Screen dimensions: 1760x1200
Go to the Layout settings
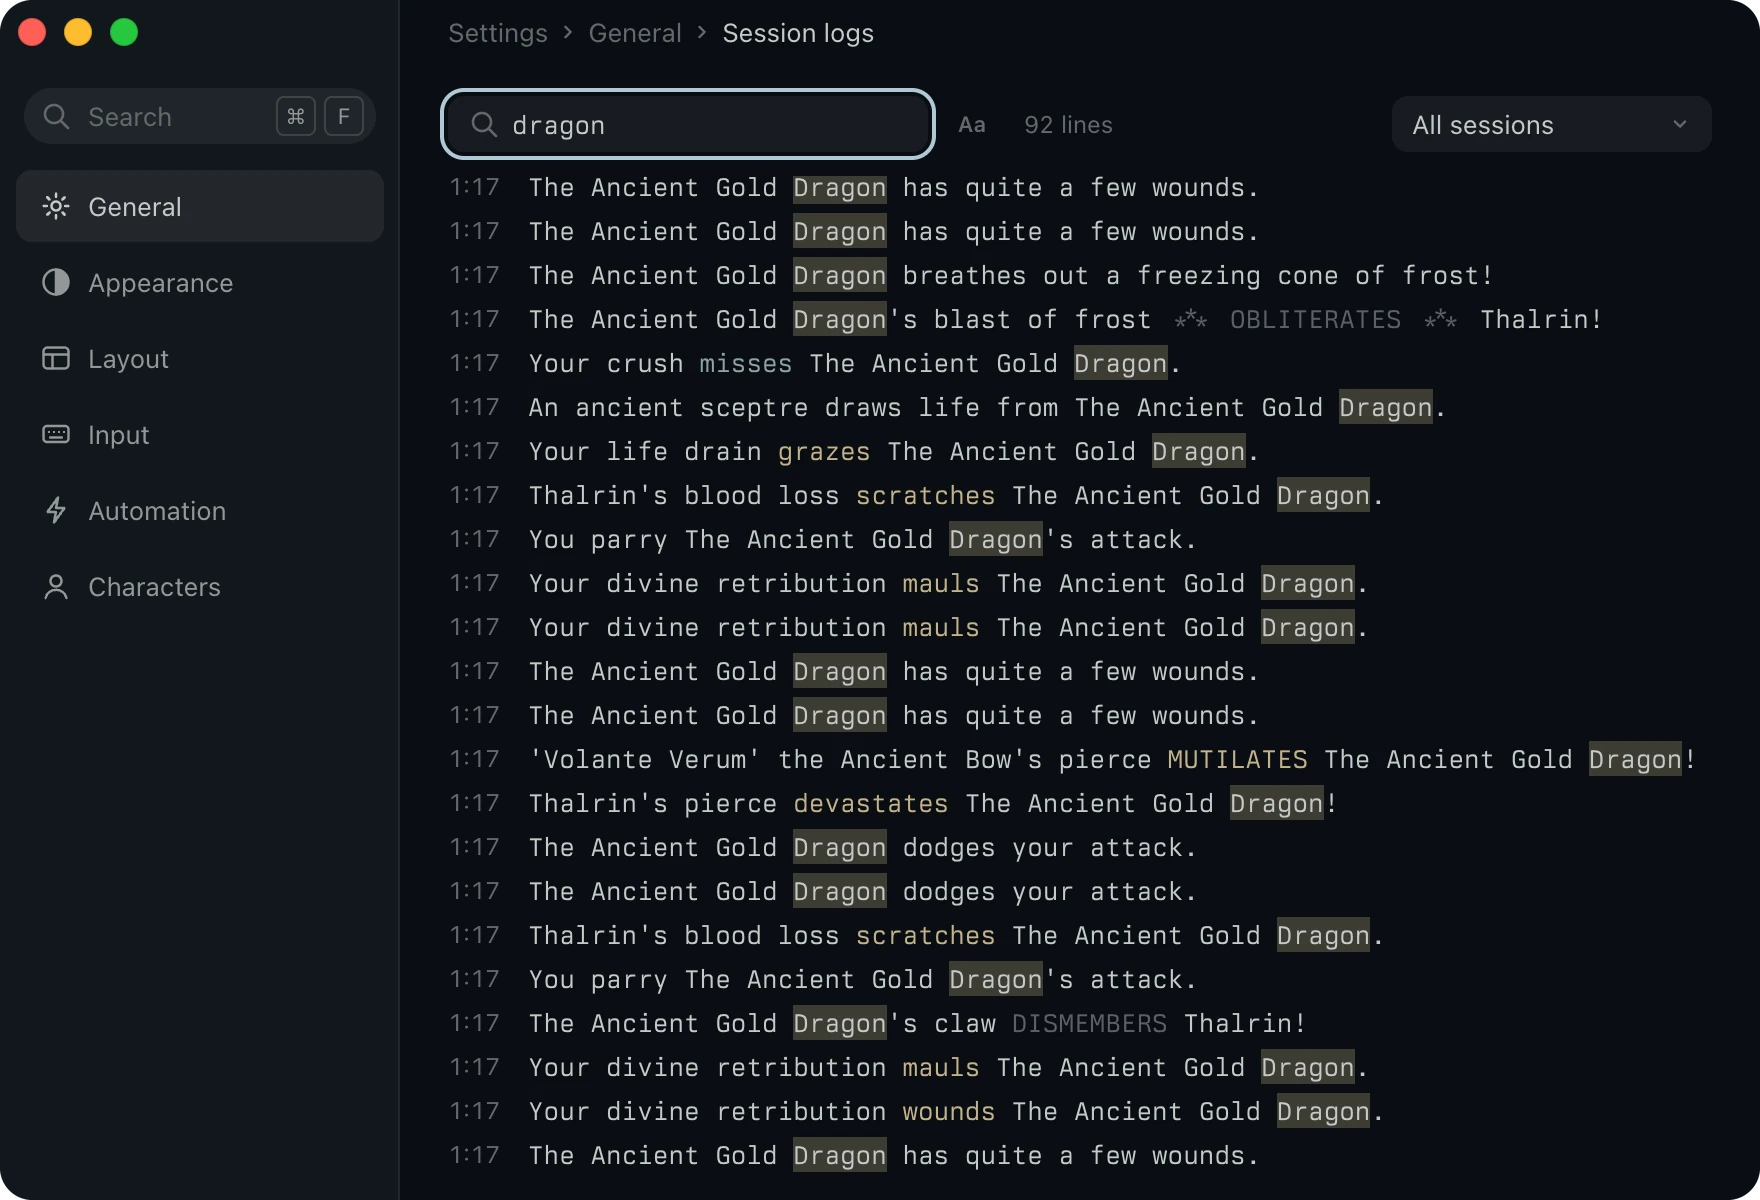200,358
